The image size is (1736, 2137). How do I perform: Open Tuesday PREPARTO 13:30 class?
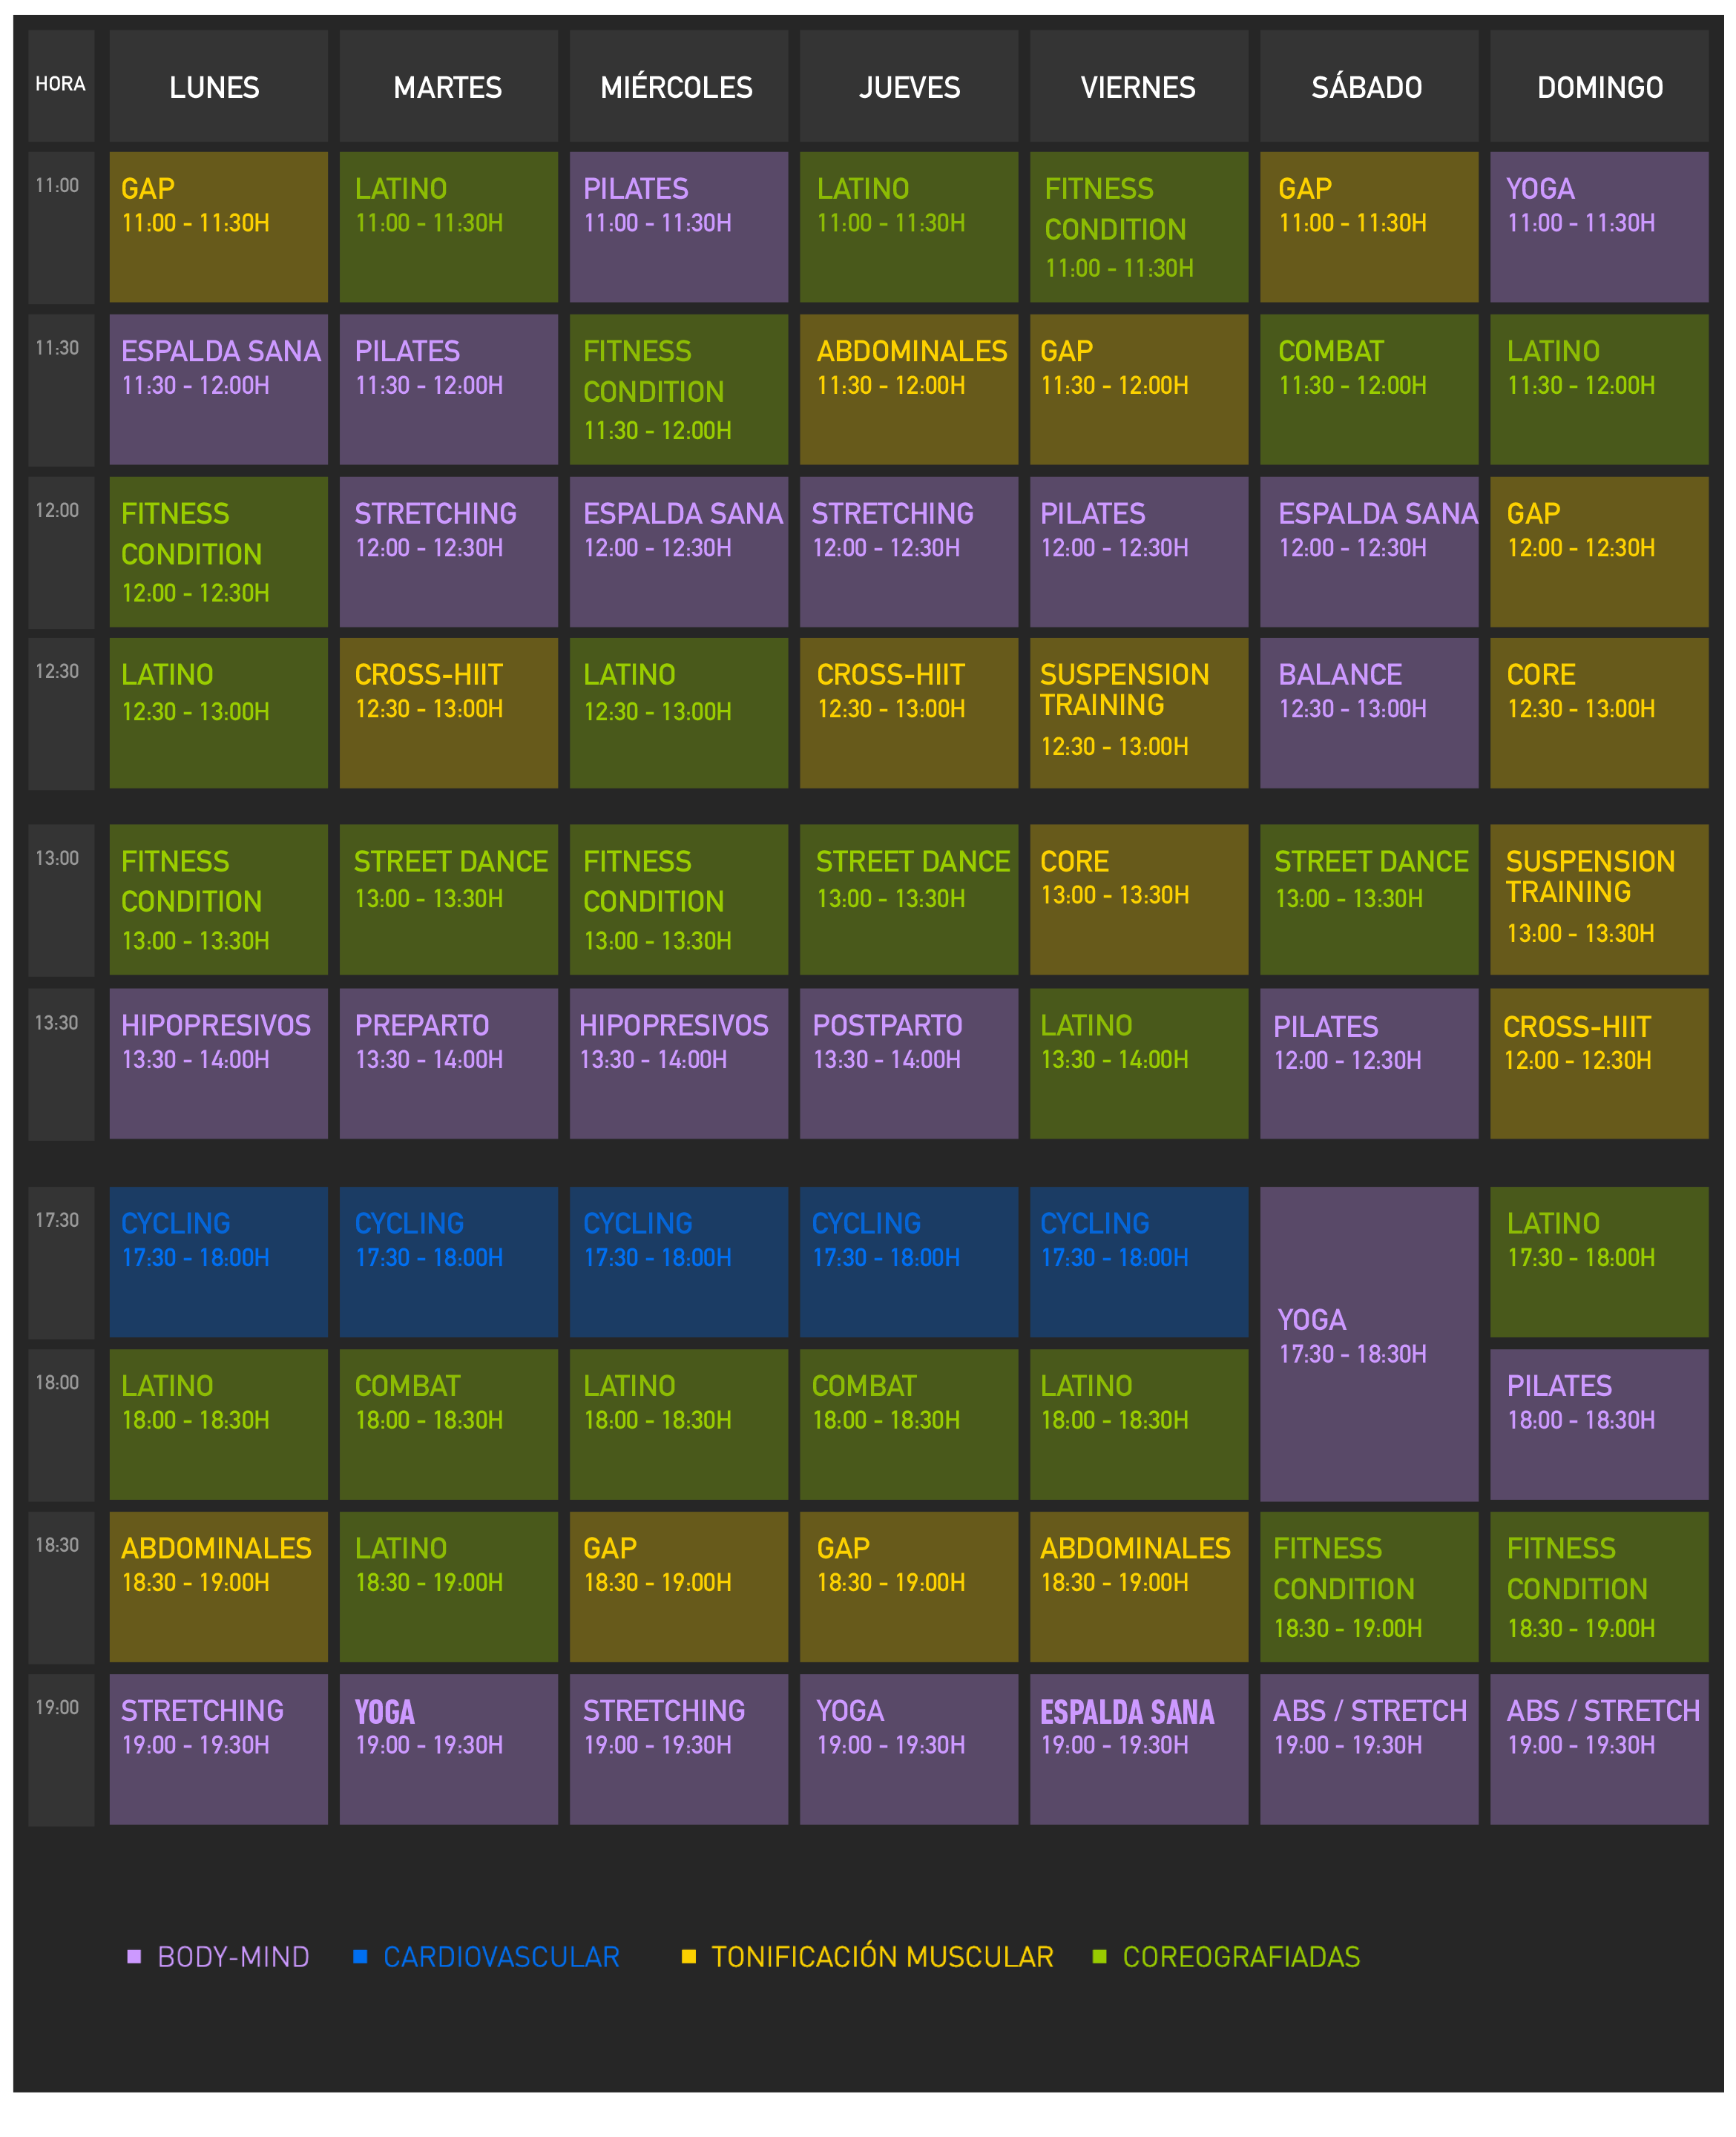[x=448, y=1064]
